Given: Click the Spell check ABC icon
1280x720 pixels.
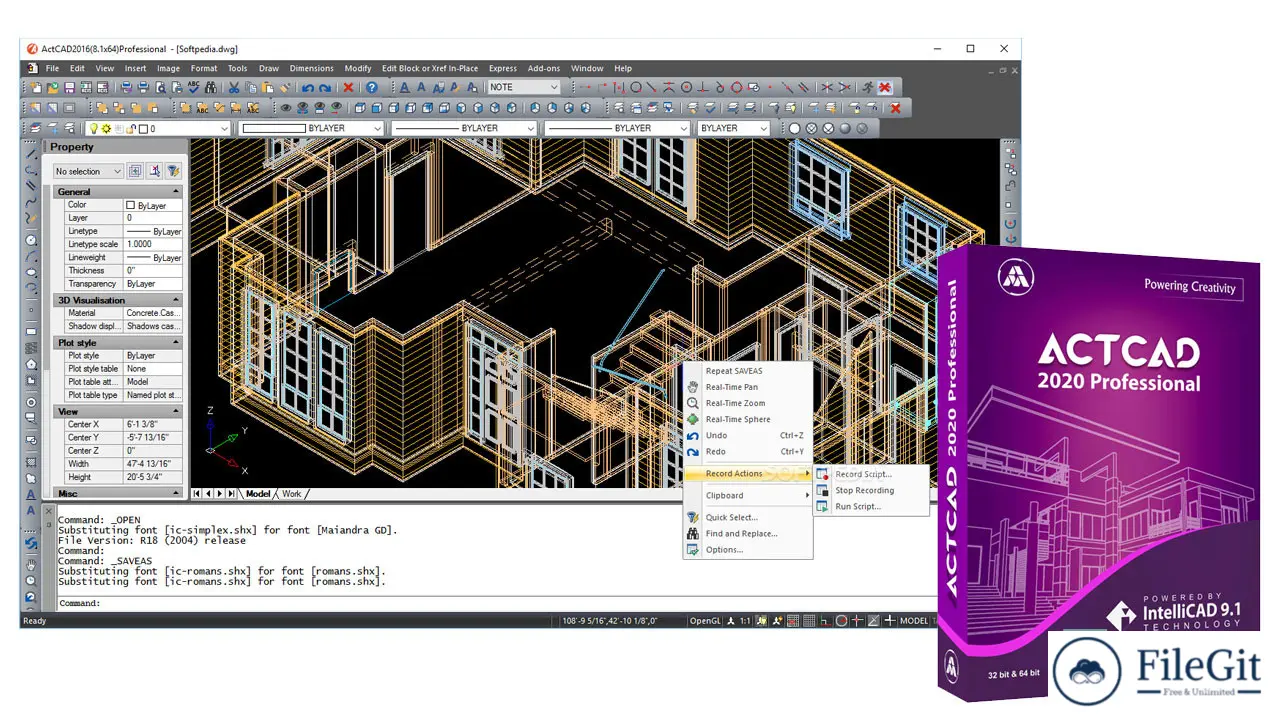Looking at the screenshot, I should 194,87.
